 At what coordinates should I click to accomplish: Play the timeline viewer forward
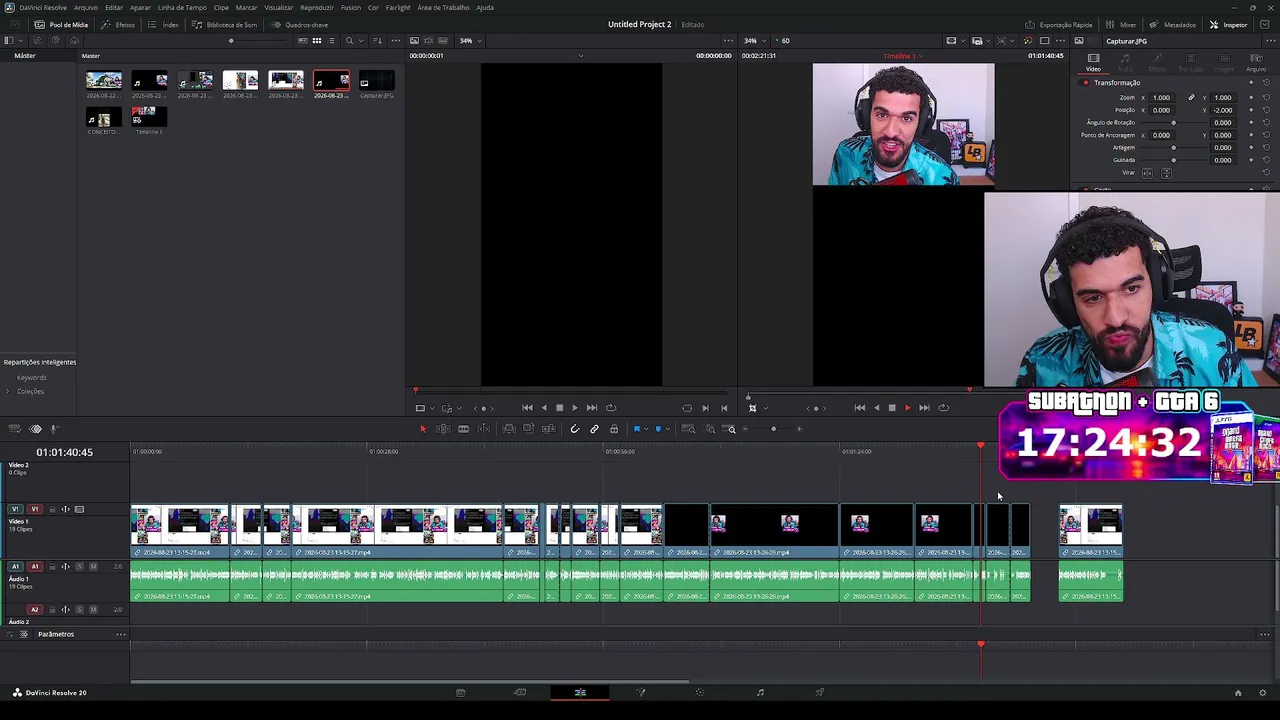tap(908, 408)
